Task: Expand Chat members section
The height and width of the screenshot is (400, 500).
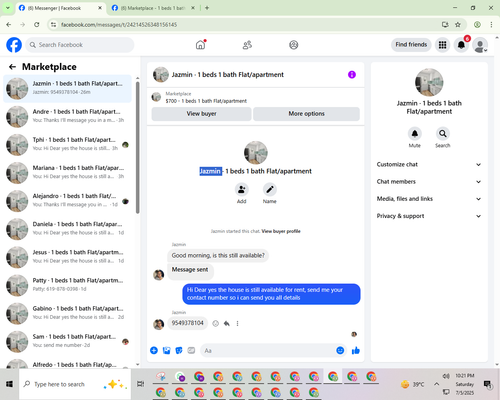Action: click(429, 182)
